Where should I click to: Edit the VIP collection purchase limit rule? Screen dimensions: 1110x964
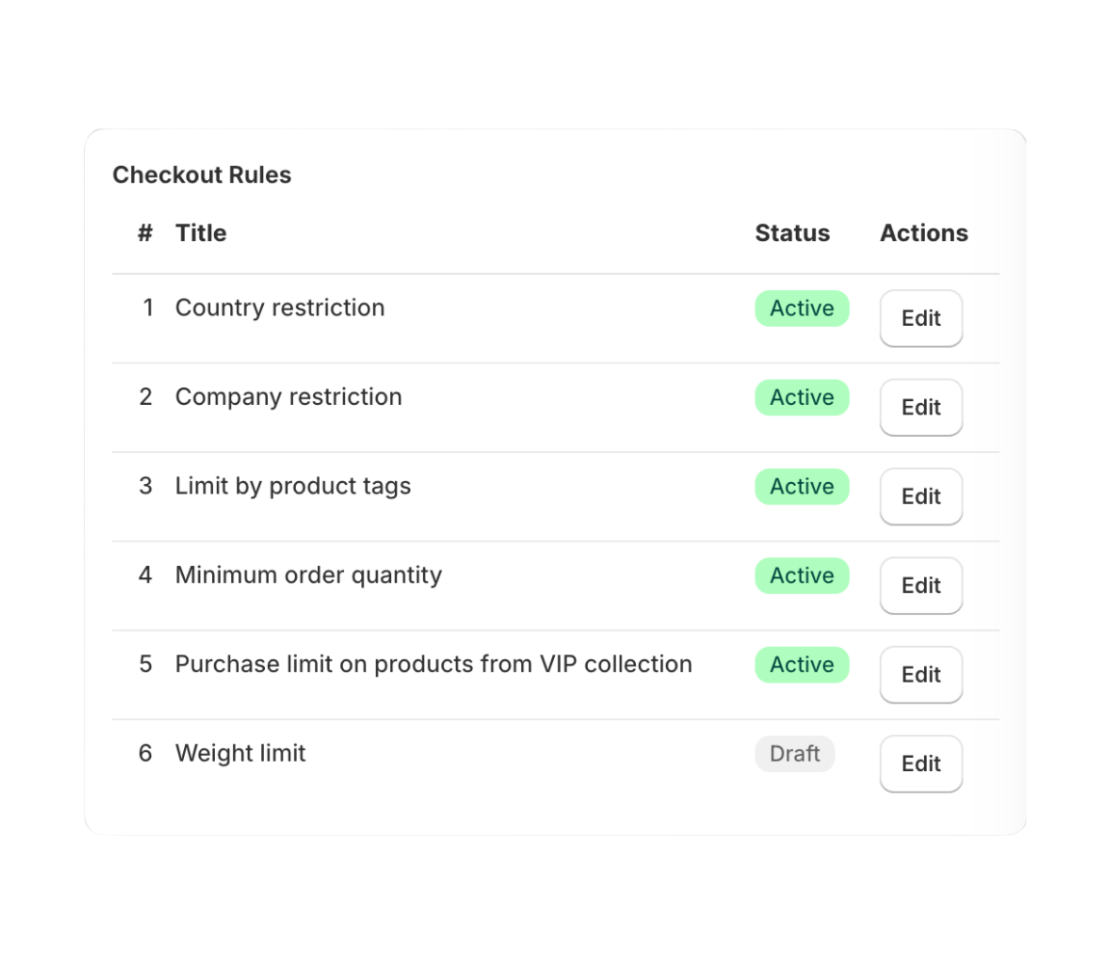pyautogui.click(x=920, y=674)
